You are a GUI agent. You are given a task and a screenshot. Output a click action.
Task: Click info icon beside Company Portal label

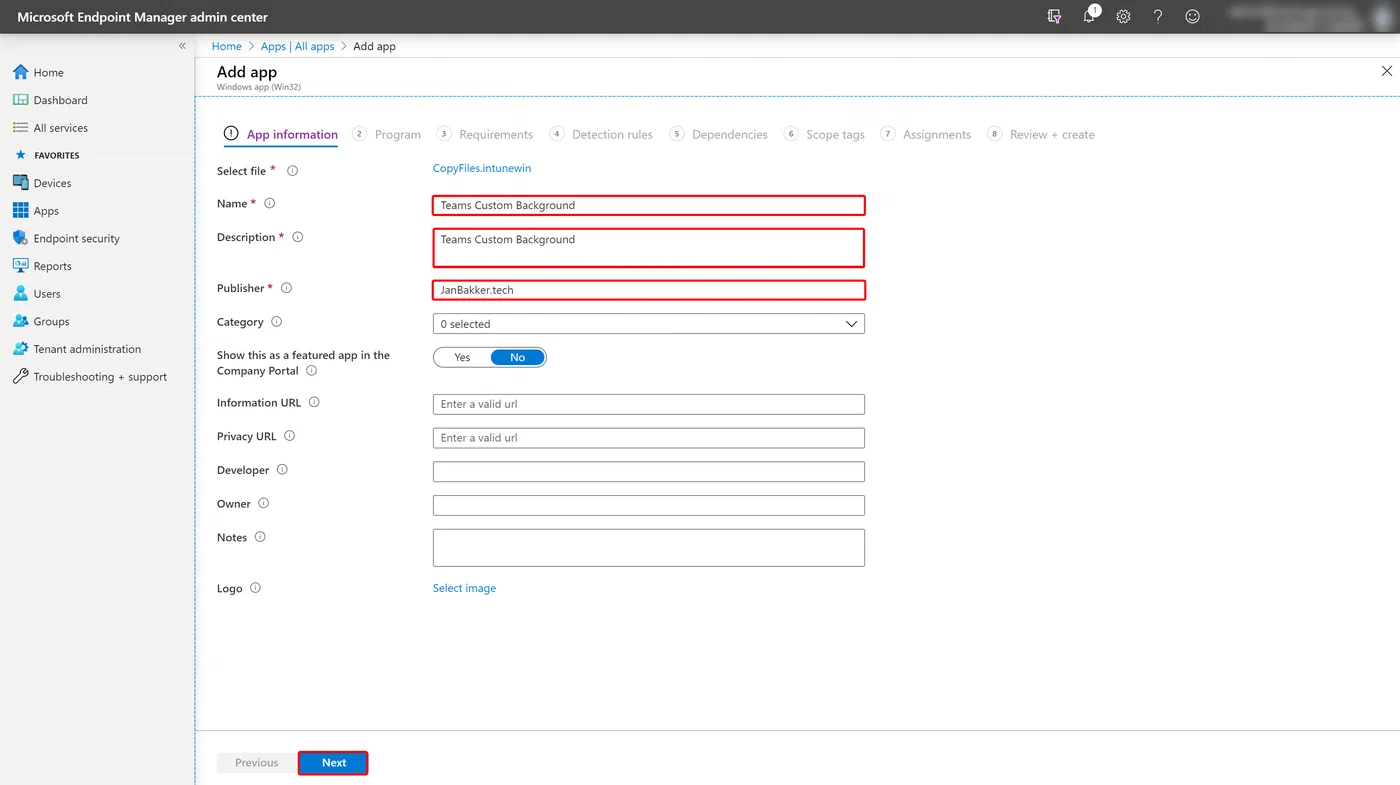(311, 371)
